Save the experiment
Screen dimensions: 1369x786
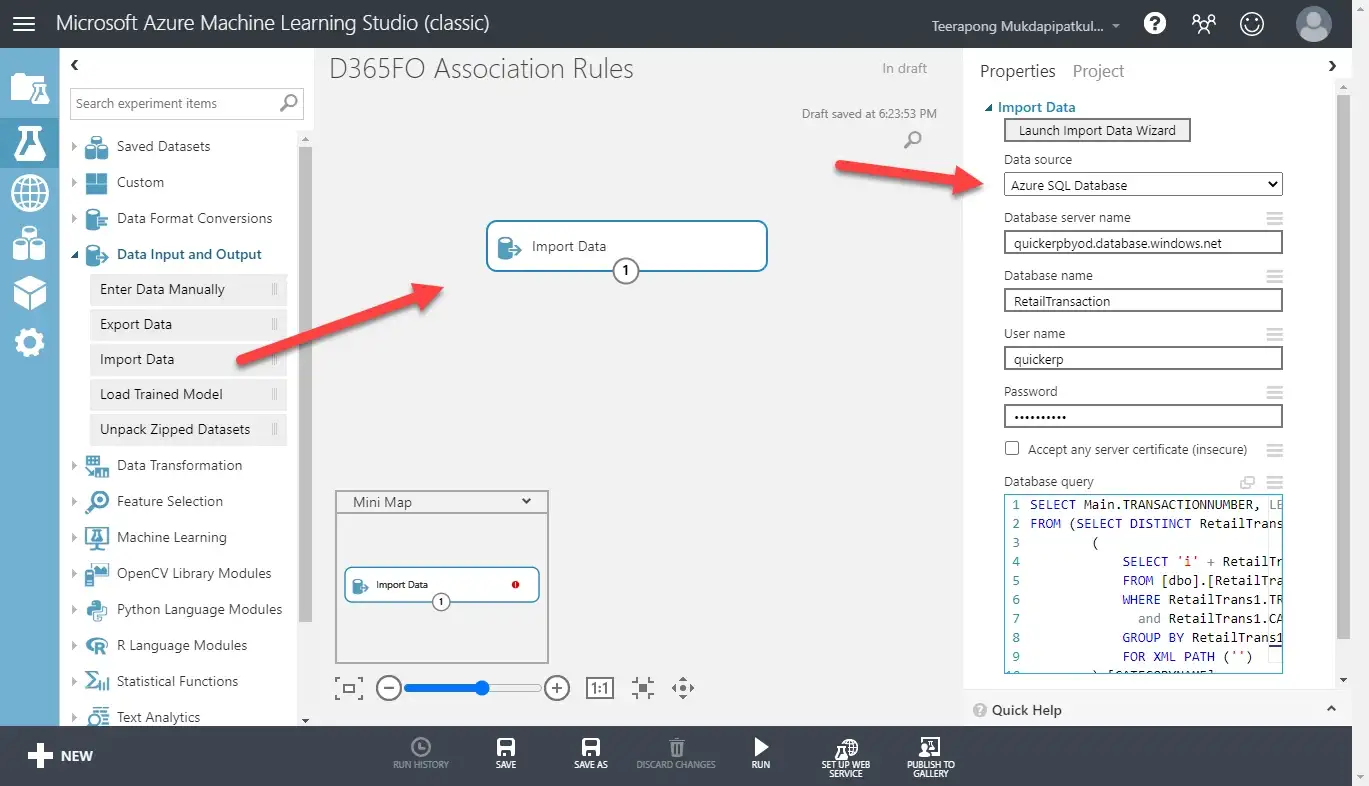tap(506, 754)
